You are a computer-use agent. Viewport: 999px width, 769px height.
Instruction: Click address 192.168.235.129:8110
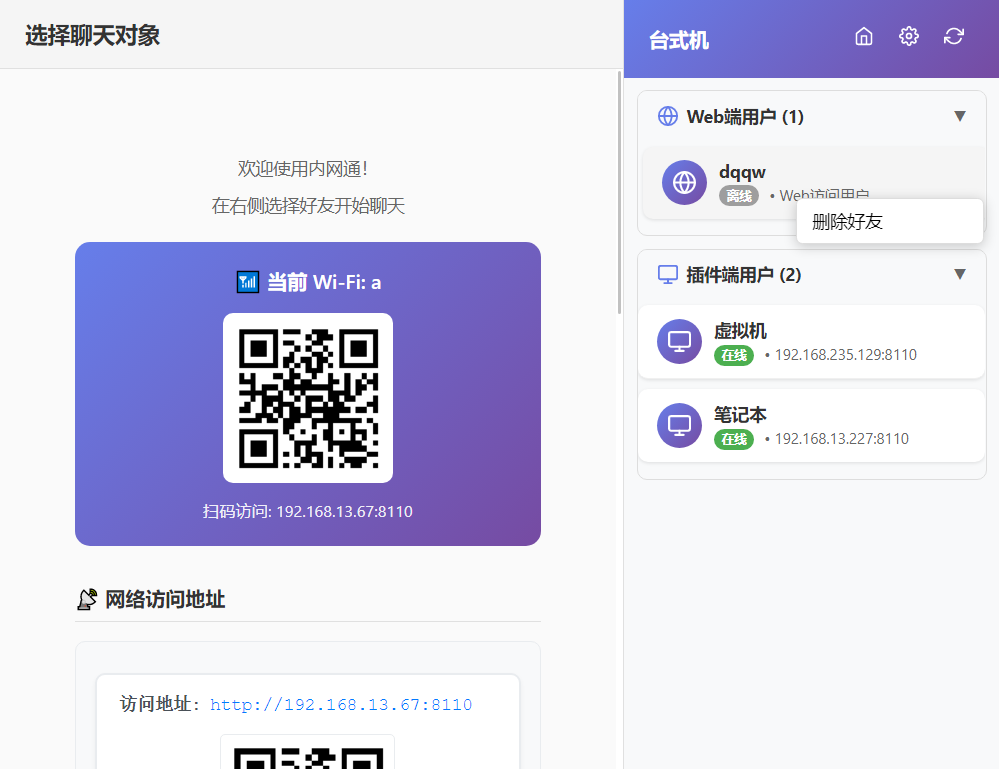click(x=845, y=355)
